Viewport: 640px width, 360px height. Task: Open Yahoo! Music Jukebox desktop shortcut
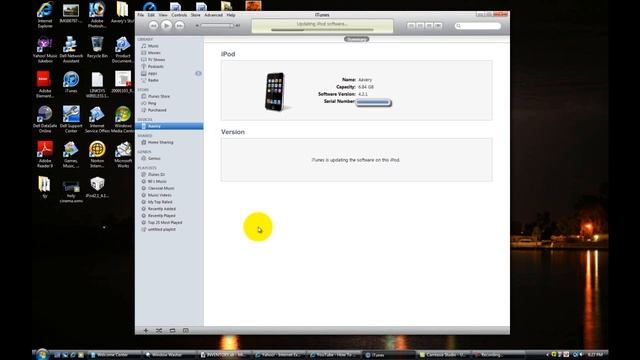(x=45, y=50)
